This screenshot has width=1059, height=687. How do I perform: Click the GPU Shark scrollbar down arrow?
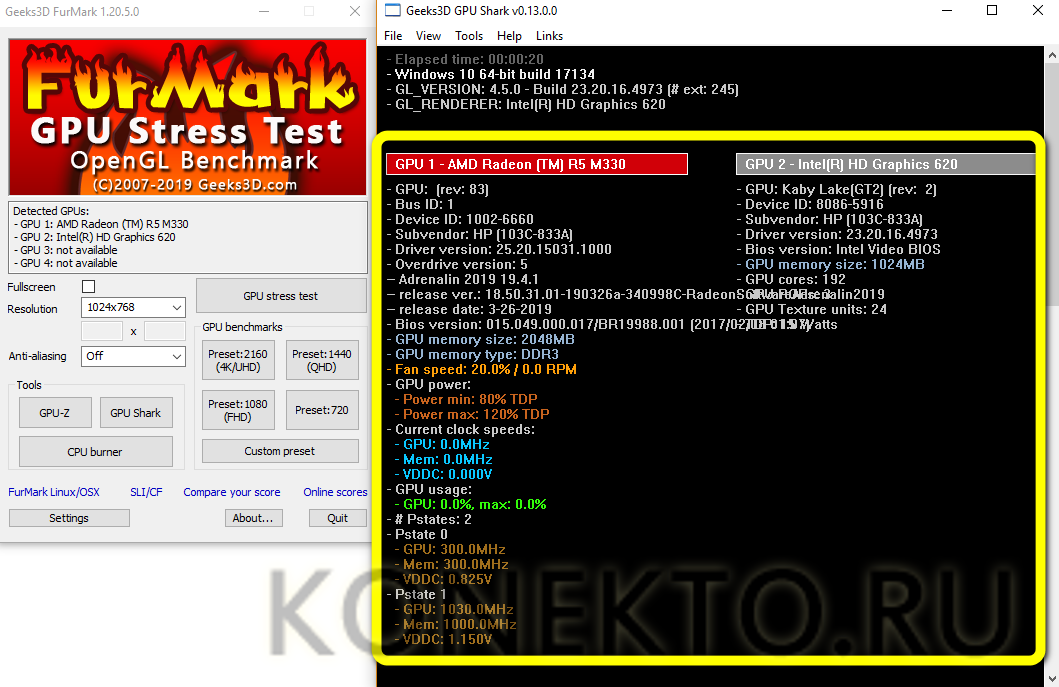(x=1052, y=678)
